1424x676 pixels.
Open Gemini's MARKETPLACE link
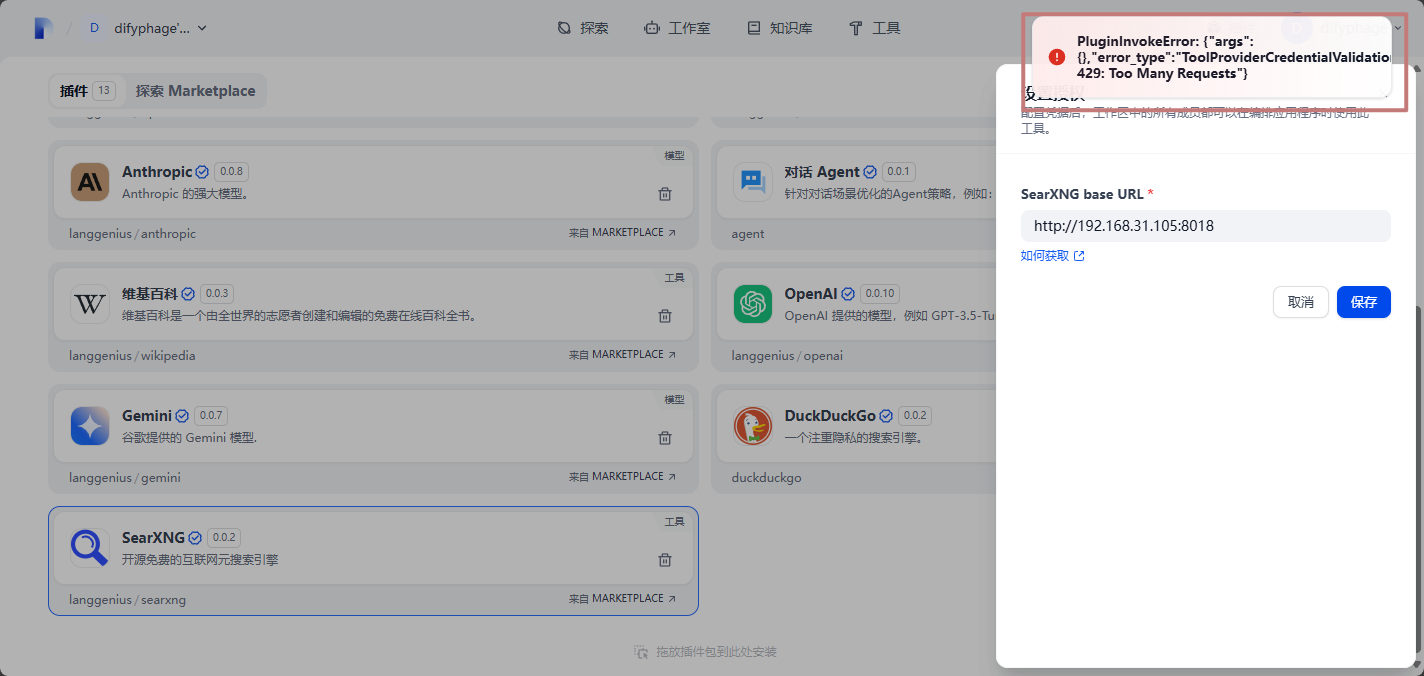[622, 477]
